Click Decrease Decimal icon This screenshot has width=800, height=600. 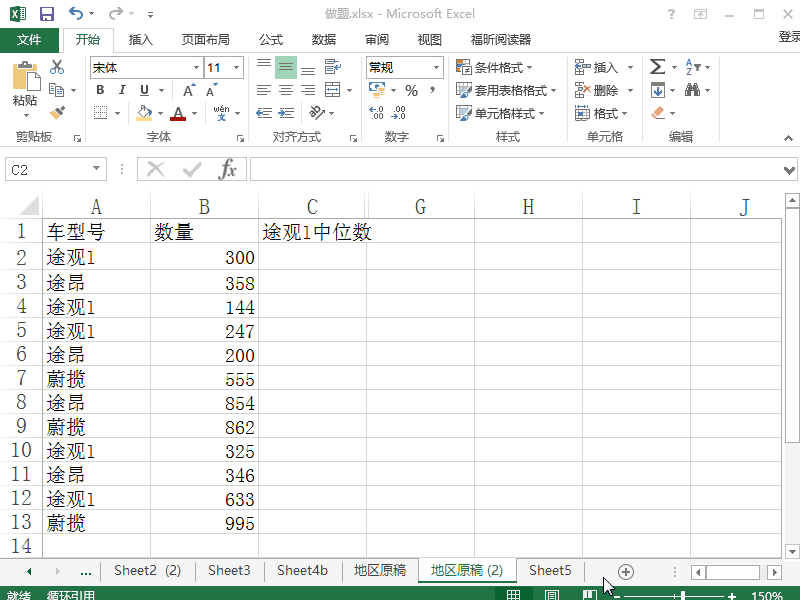[x=398, y=113]
